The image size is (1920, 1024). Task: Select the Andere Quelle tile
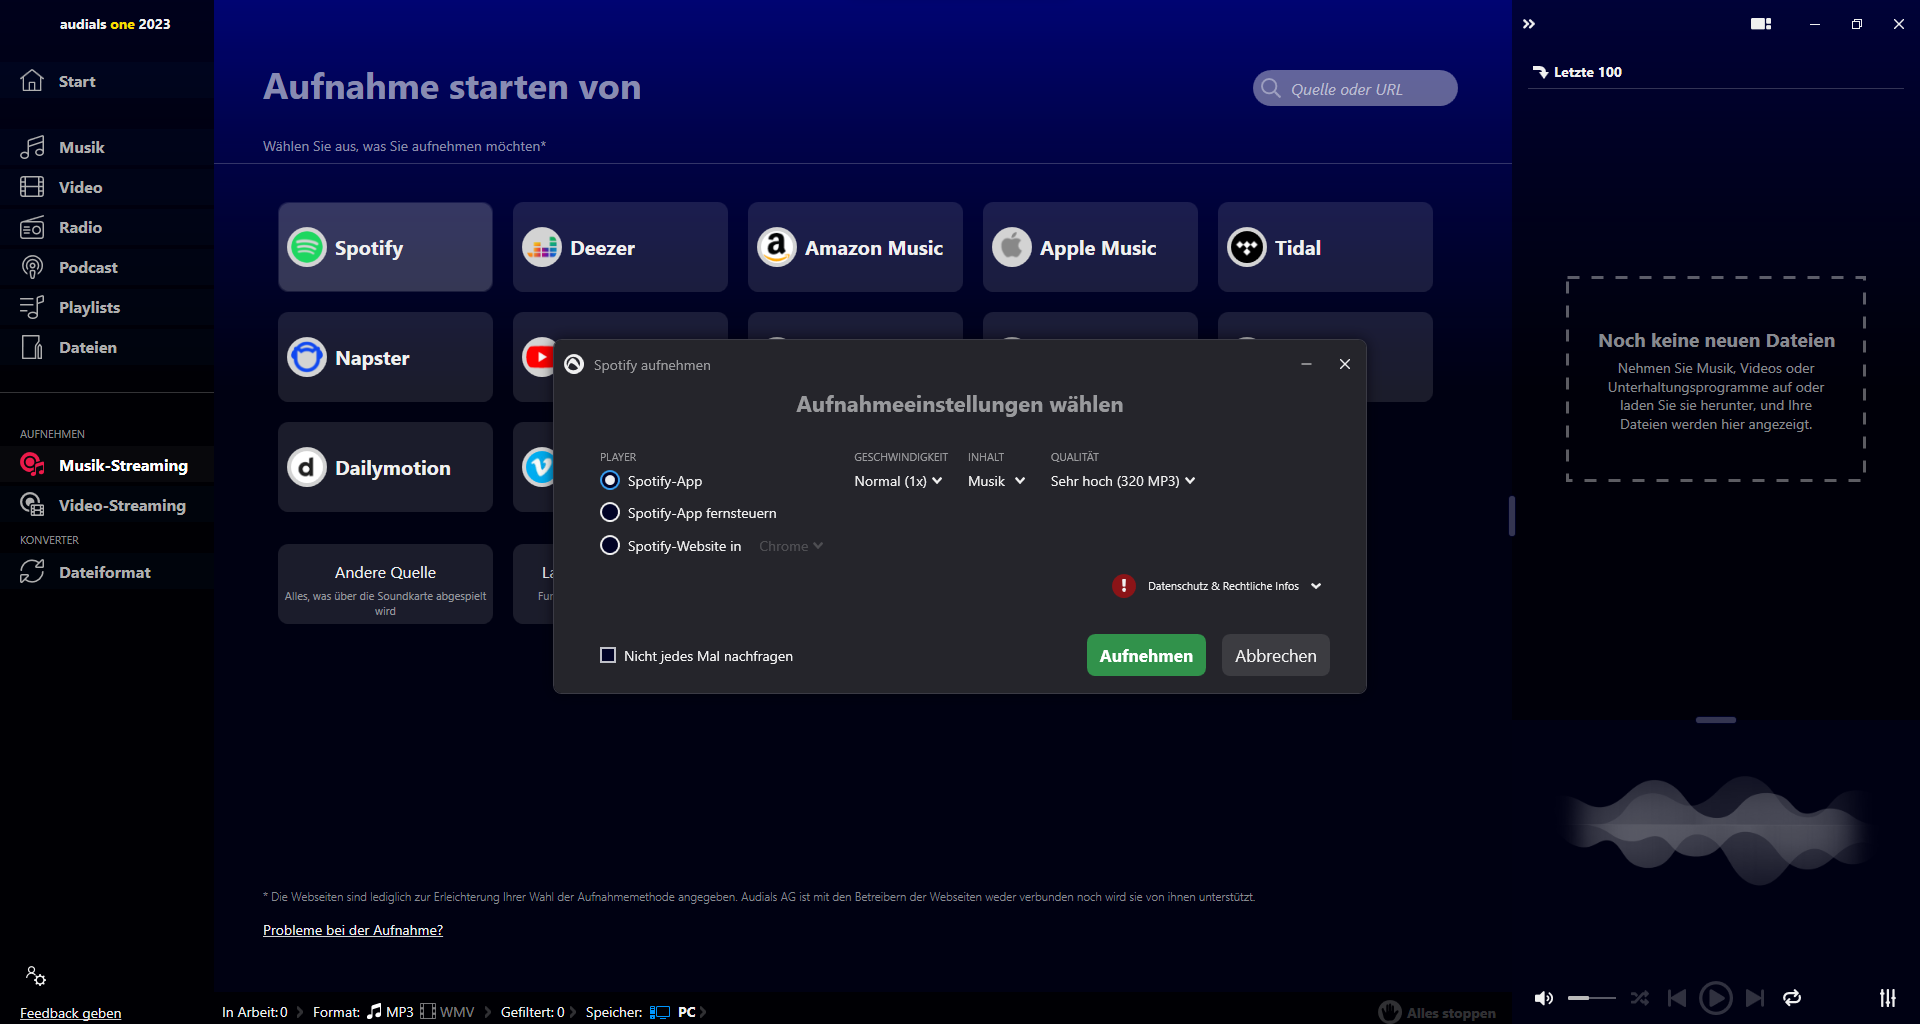pyautogui.click(x=385, y=584)
